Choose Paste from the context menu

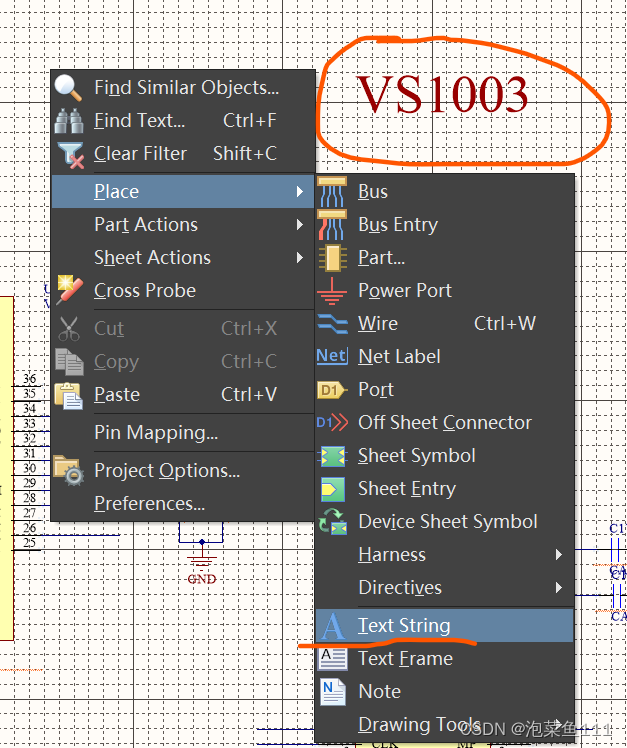pyautogui.click(x=183, y=395)
